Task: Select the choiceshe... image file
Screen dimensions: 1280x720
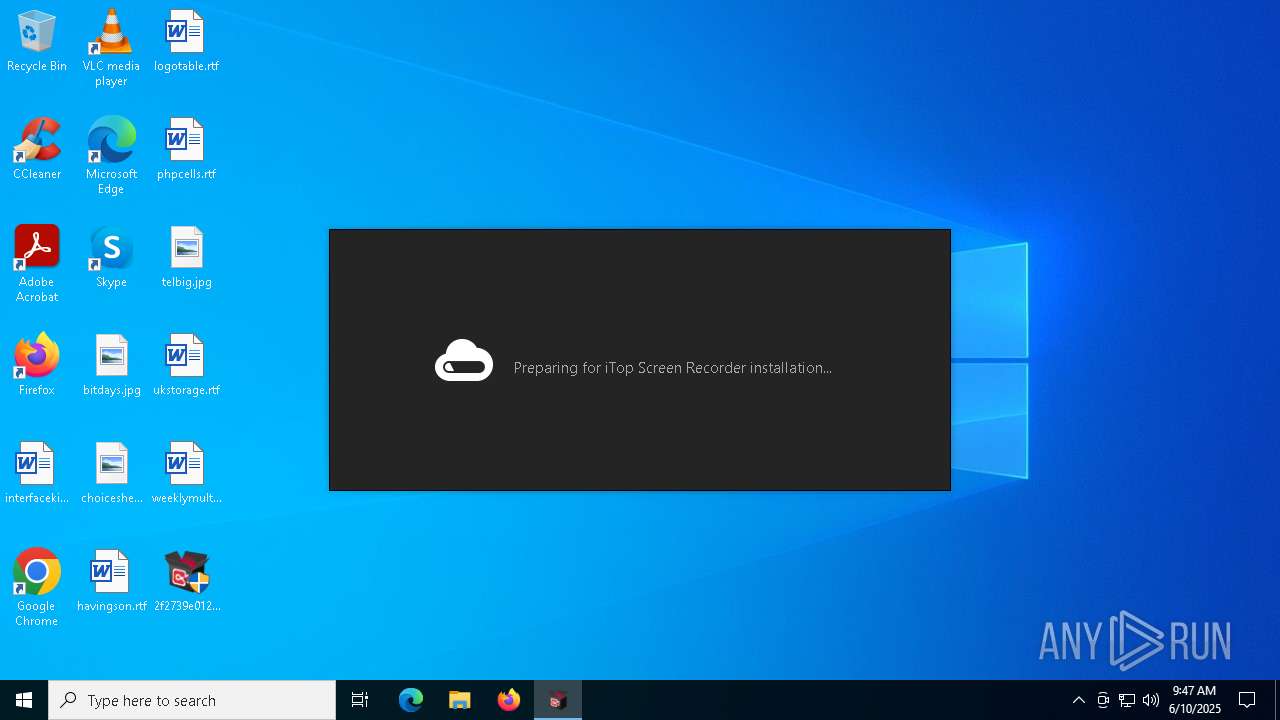Action: 111,474
